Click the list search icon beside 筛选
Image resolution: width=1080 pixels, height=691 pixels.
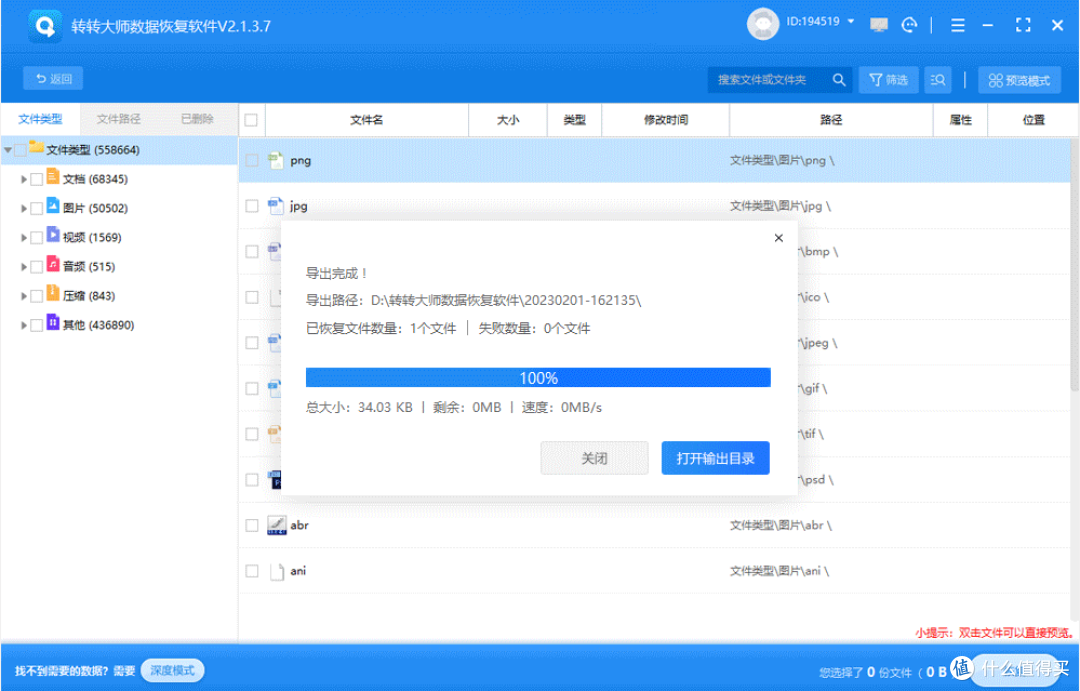tap(937, 80)
